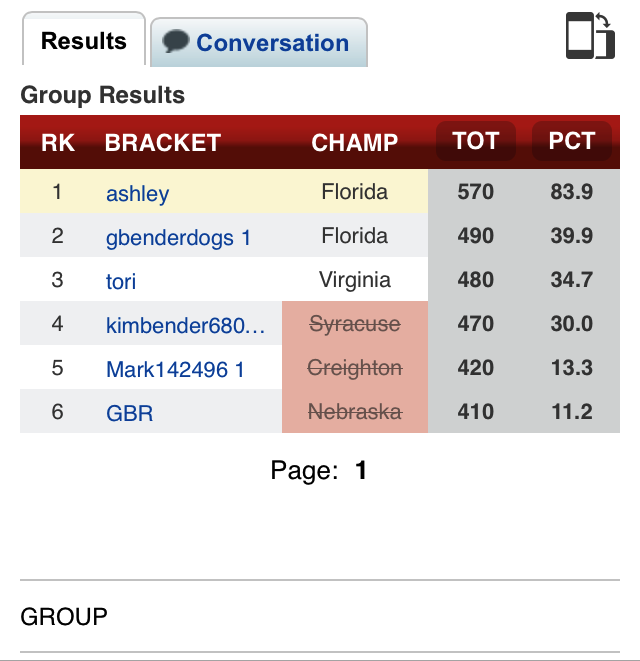This screenshot has height=661, width=640.
Task: Open the kimbender680 bracket link
Action: click(185, 325)
